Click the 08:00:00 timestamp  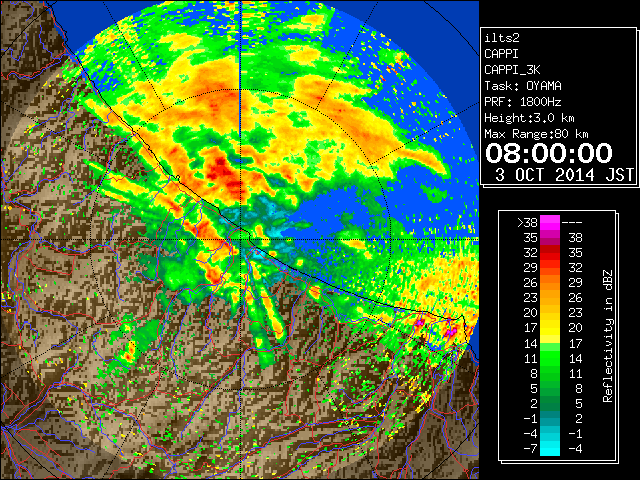coord(549,153)
